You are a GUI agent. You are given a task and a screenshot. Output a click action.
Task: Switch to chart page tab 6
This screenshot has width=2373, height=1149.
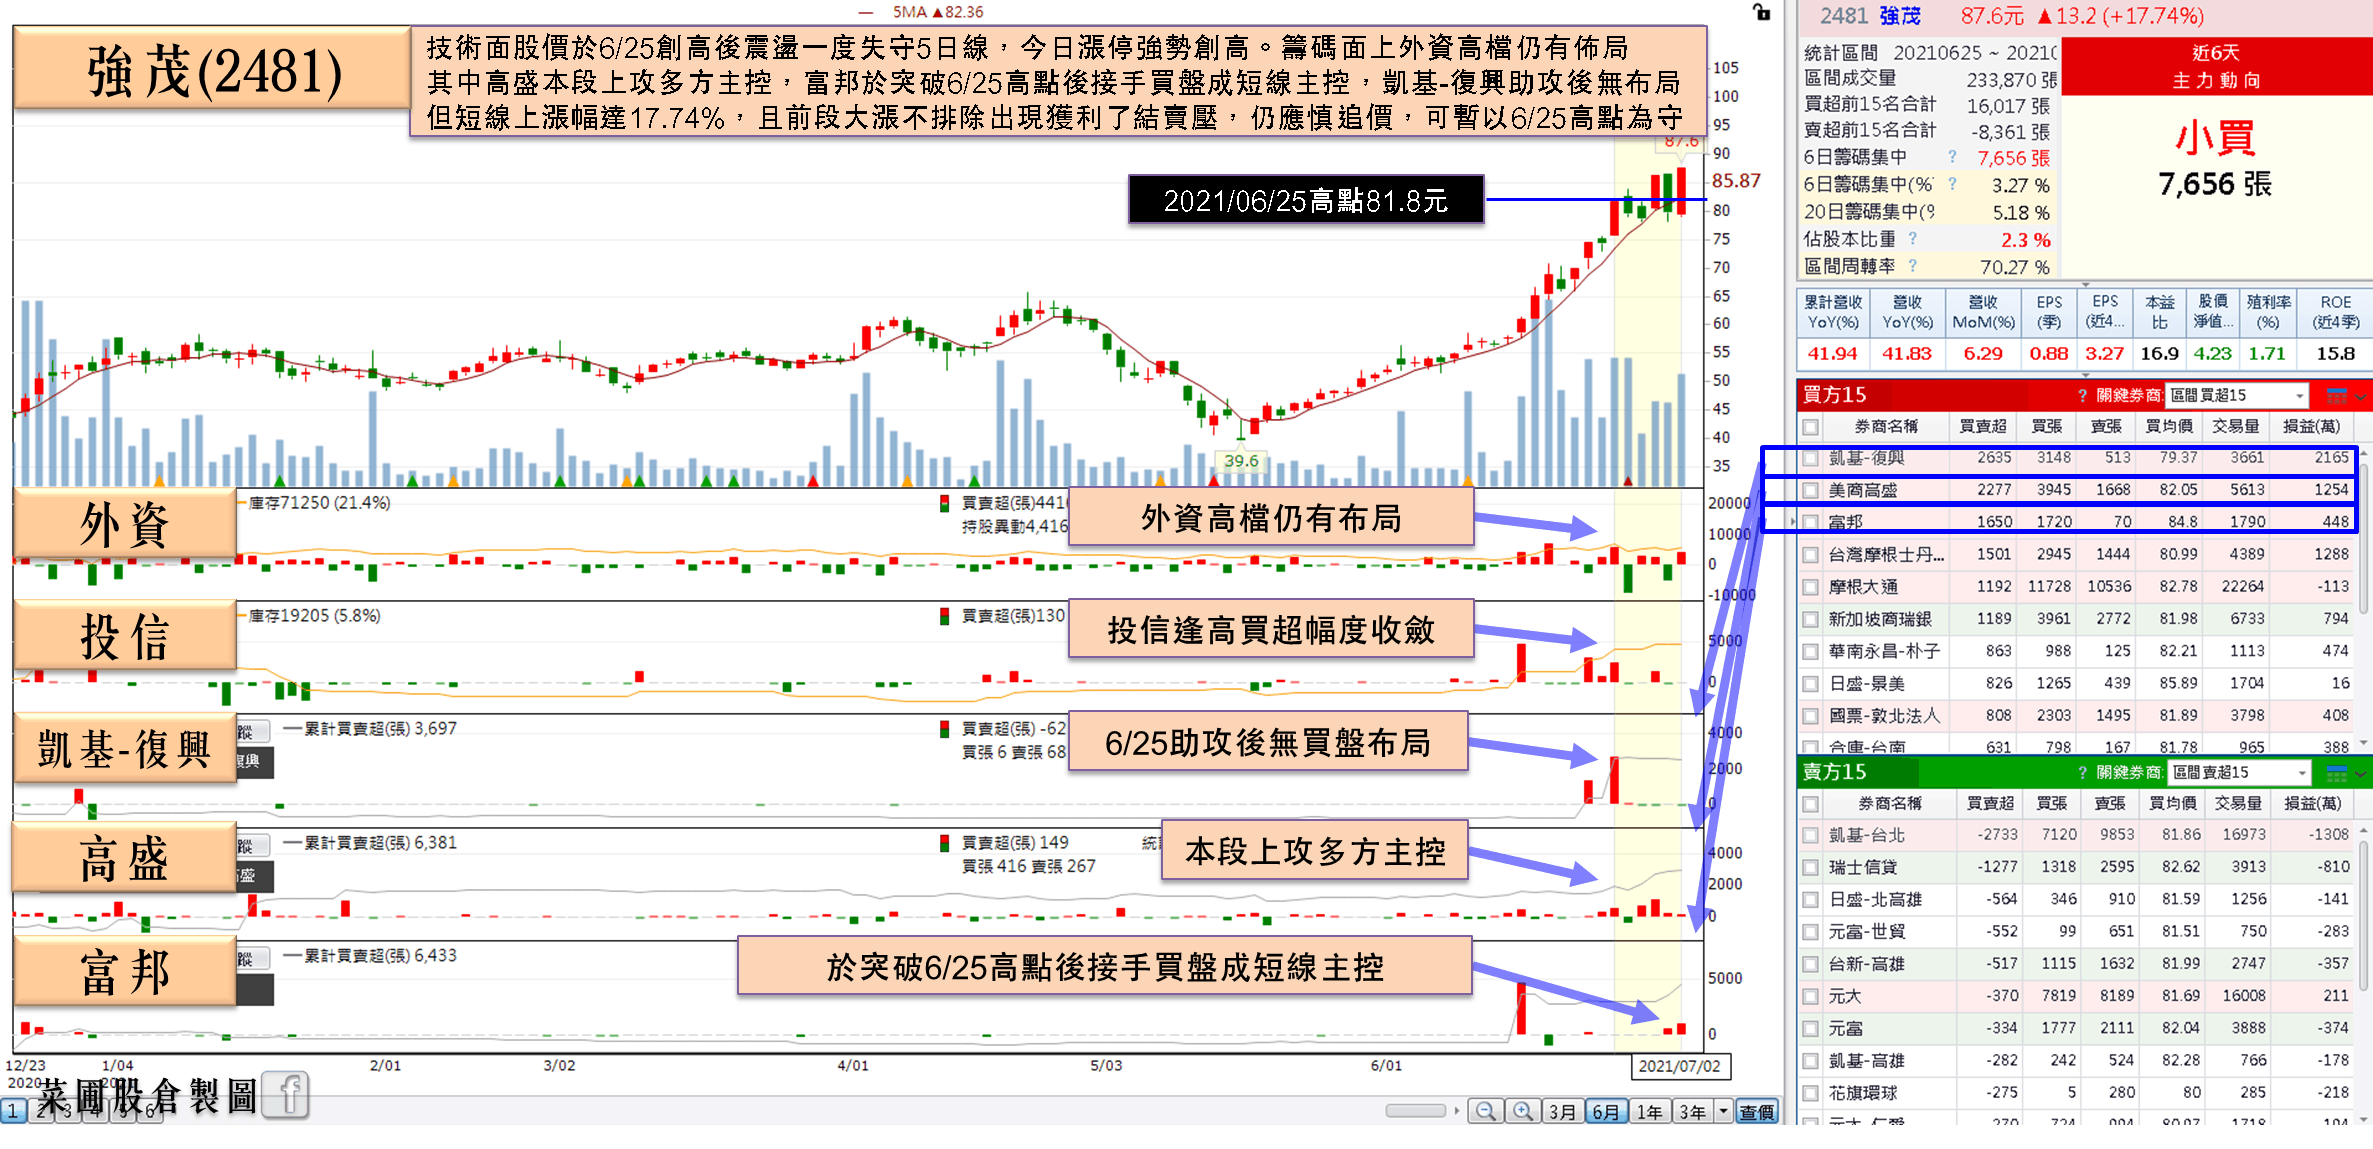point(150,1111)
